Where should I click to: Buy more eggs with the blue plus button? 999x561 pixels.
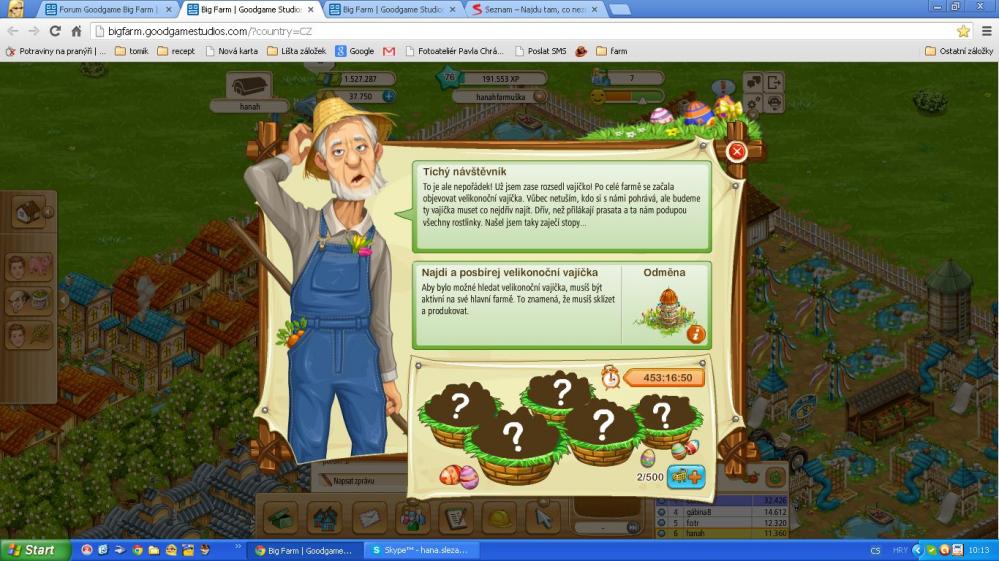pyautogui.click(x=686, y=476)
